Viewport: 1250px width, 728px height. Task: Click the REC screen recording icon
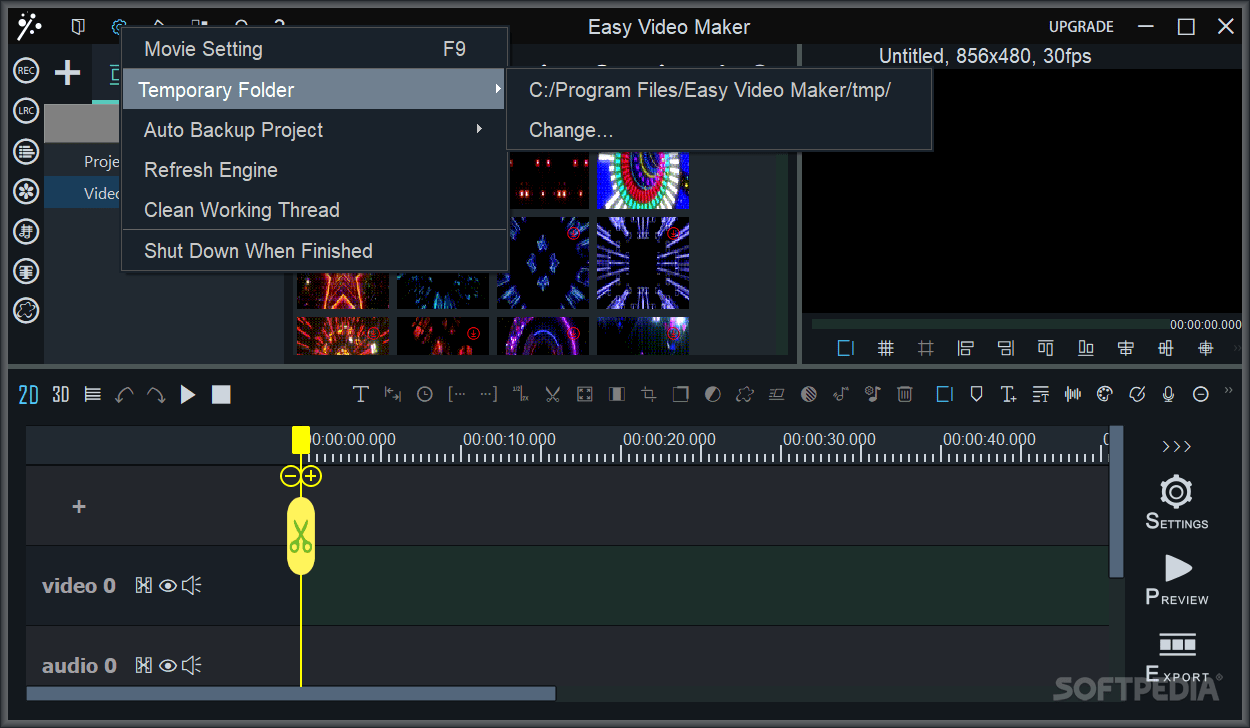26,71
